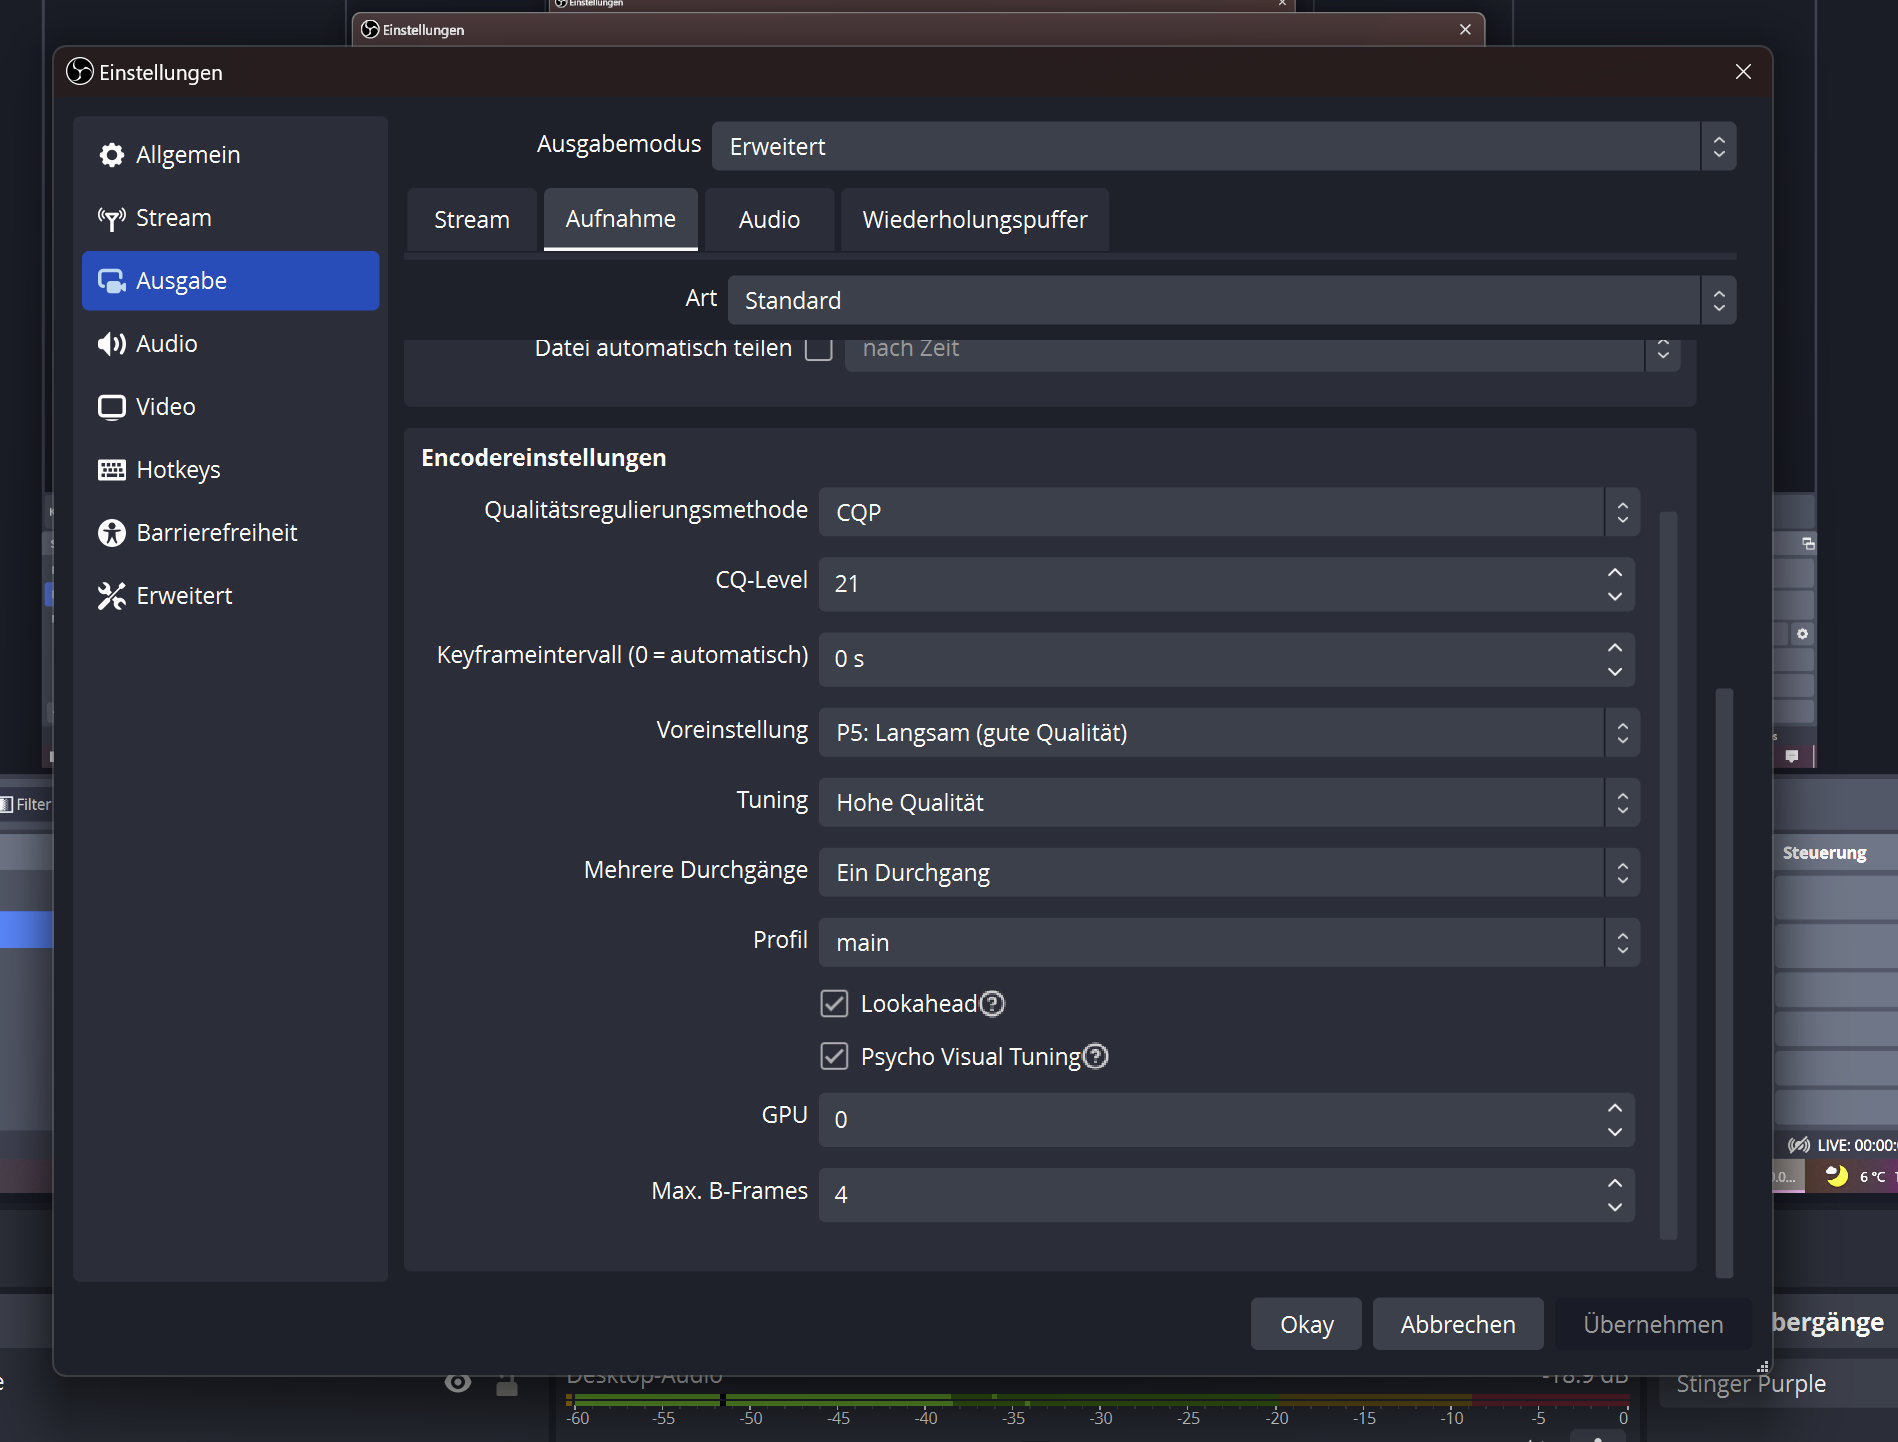Click the outer settings page scrollbar
1898x1442 pixels.
pyautogui.click(x=1724, y=982)
